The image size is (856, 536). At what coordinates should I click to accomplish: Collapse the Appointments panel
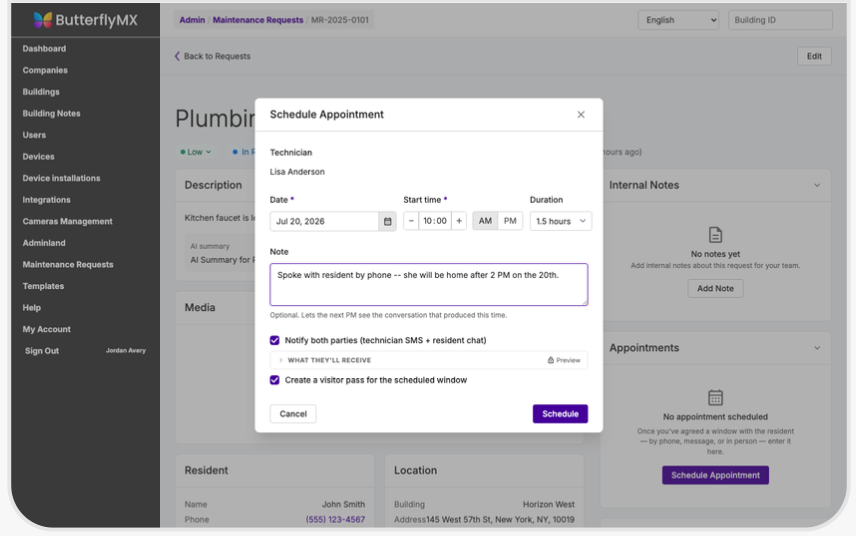point(817,348)
